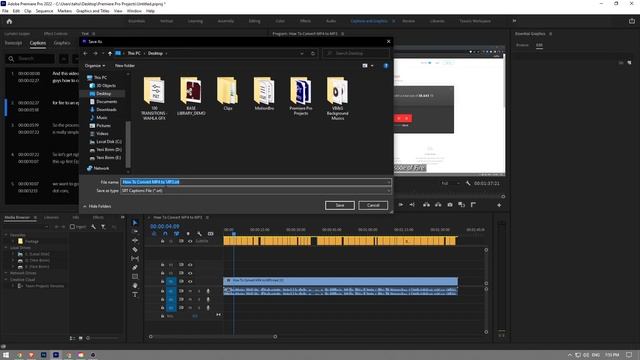Select the Hand tool
Image resolution: width=640 pixels, height=360 pixels.
pyautogui.click(x=135, y=285)
